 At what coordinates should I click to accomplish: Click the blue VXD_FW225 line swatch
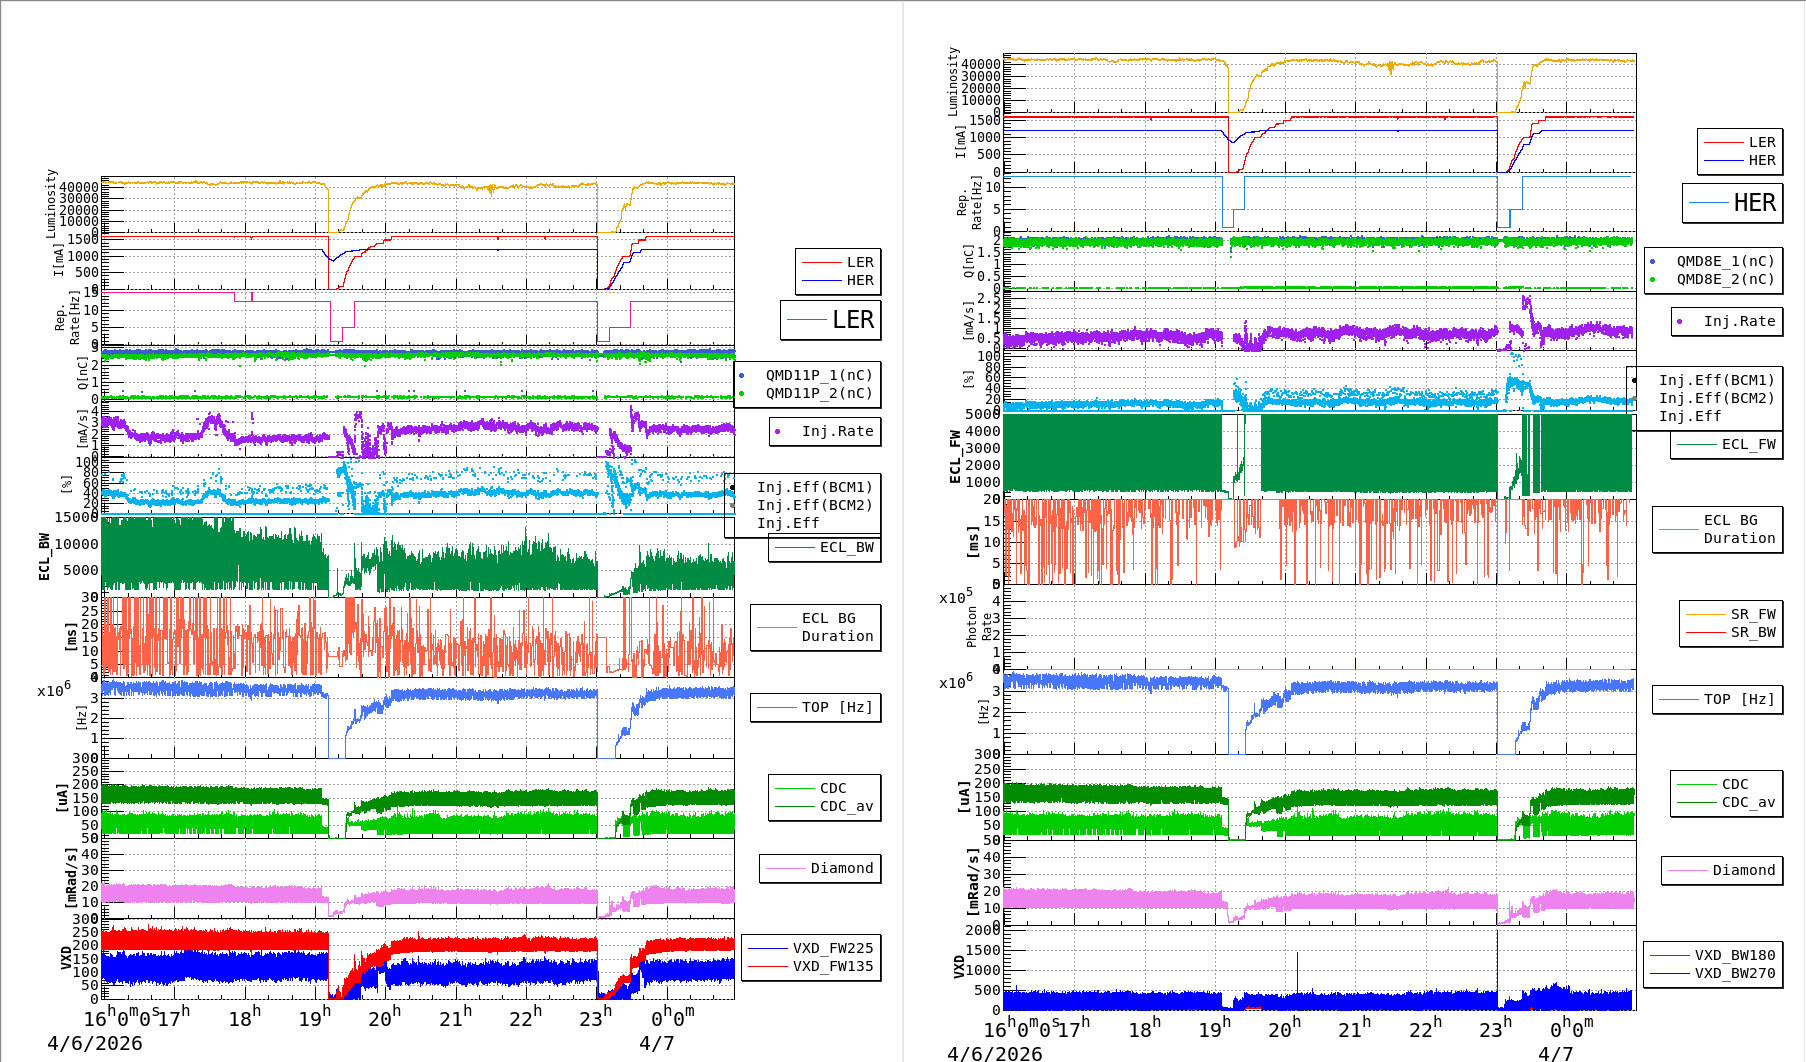click(x=768, y=948)
